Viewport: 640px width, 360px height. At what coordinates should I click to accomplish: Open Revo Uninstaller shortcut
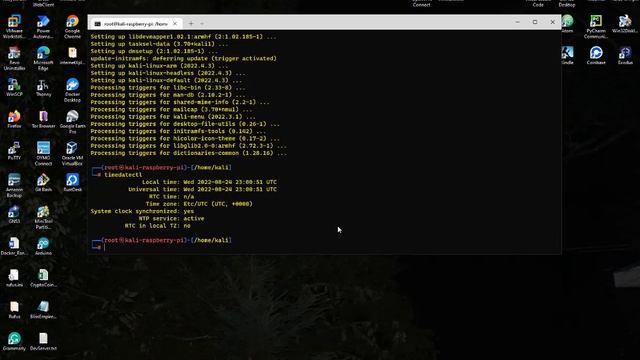(14, 59)
